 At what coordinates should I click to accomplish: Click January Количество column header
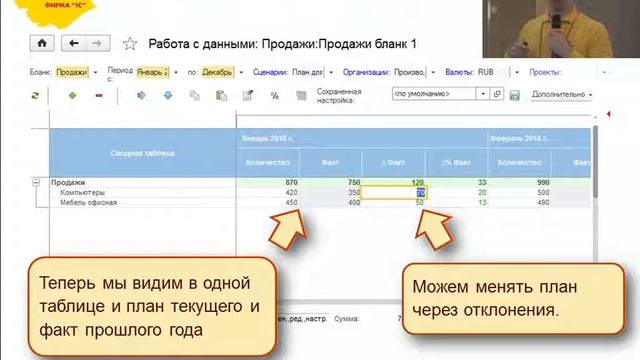tap(268, 162)
